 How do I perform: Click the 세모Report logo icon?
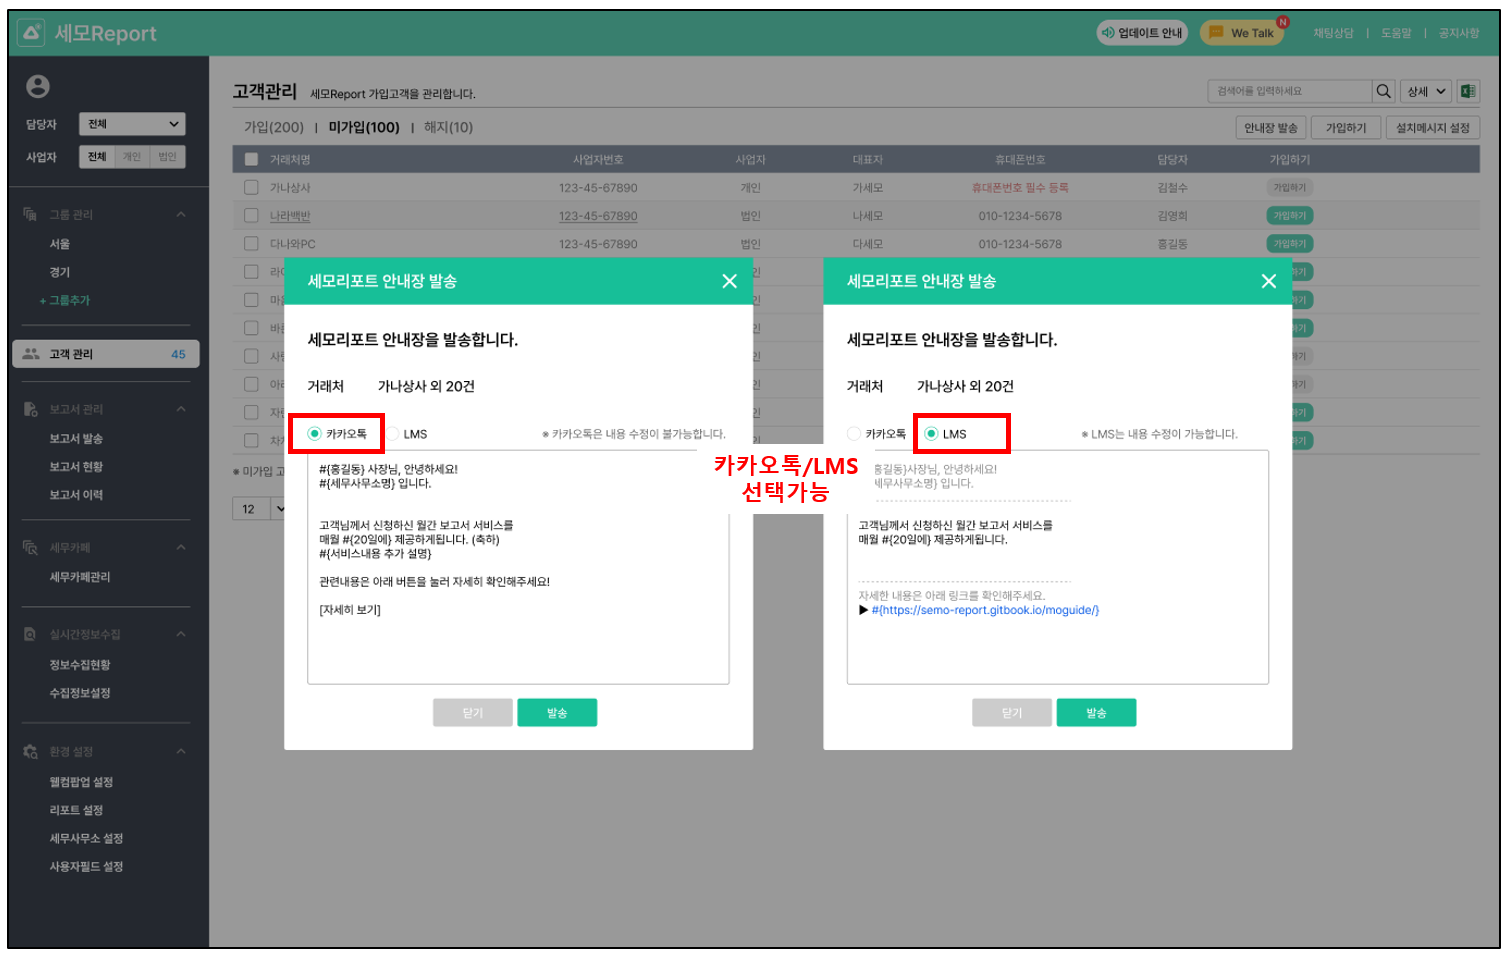[31, 33]
